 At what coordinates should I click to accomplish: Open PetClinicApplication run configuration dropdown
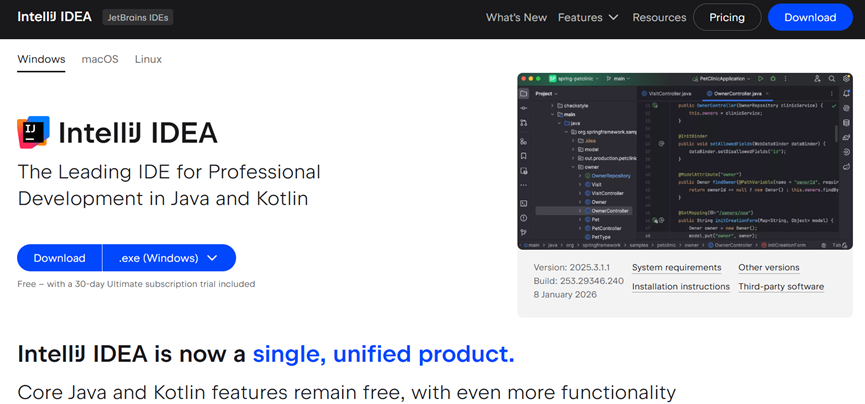click(722, 78)
